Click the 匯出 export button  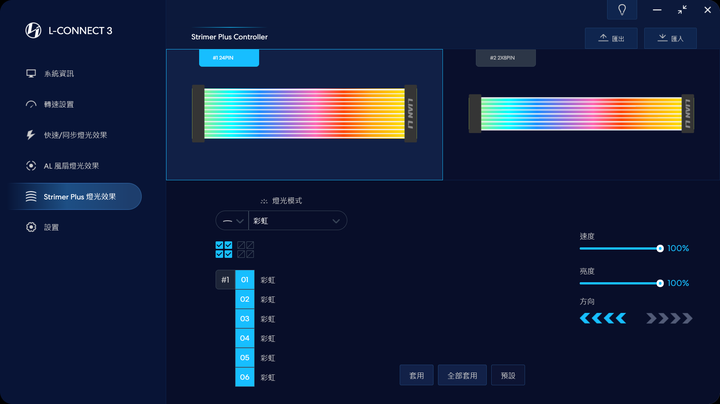pyautogui.click(x=611, y=39)
